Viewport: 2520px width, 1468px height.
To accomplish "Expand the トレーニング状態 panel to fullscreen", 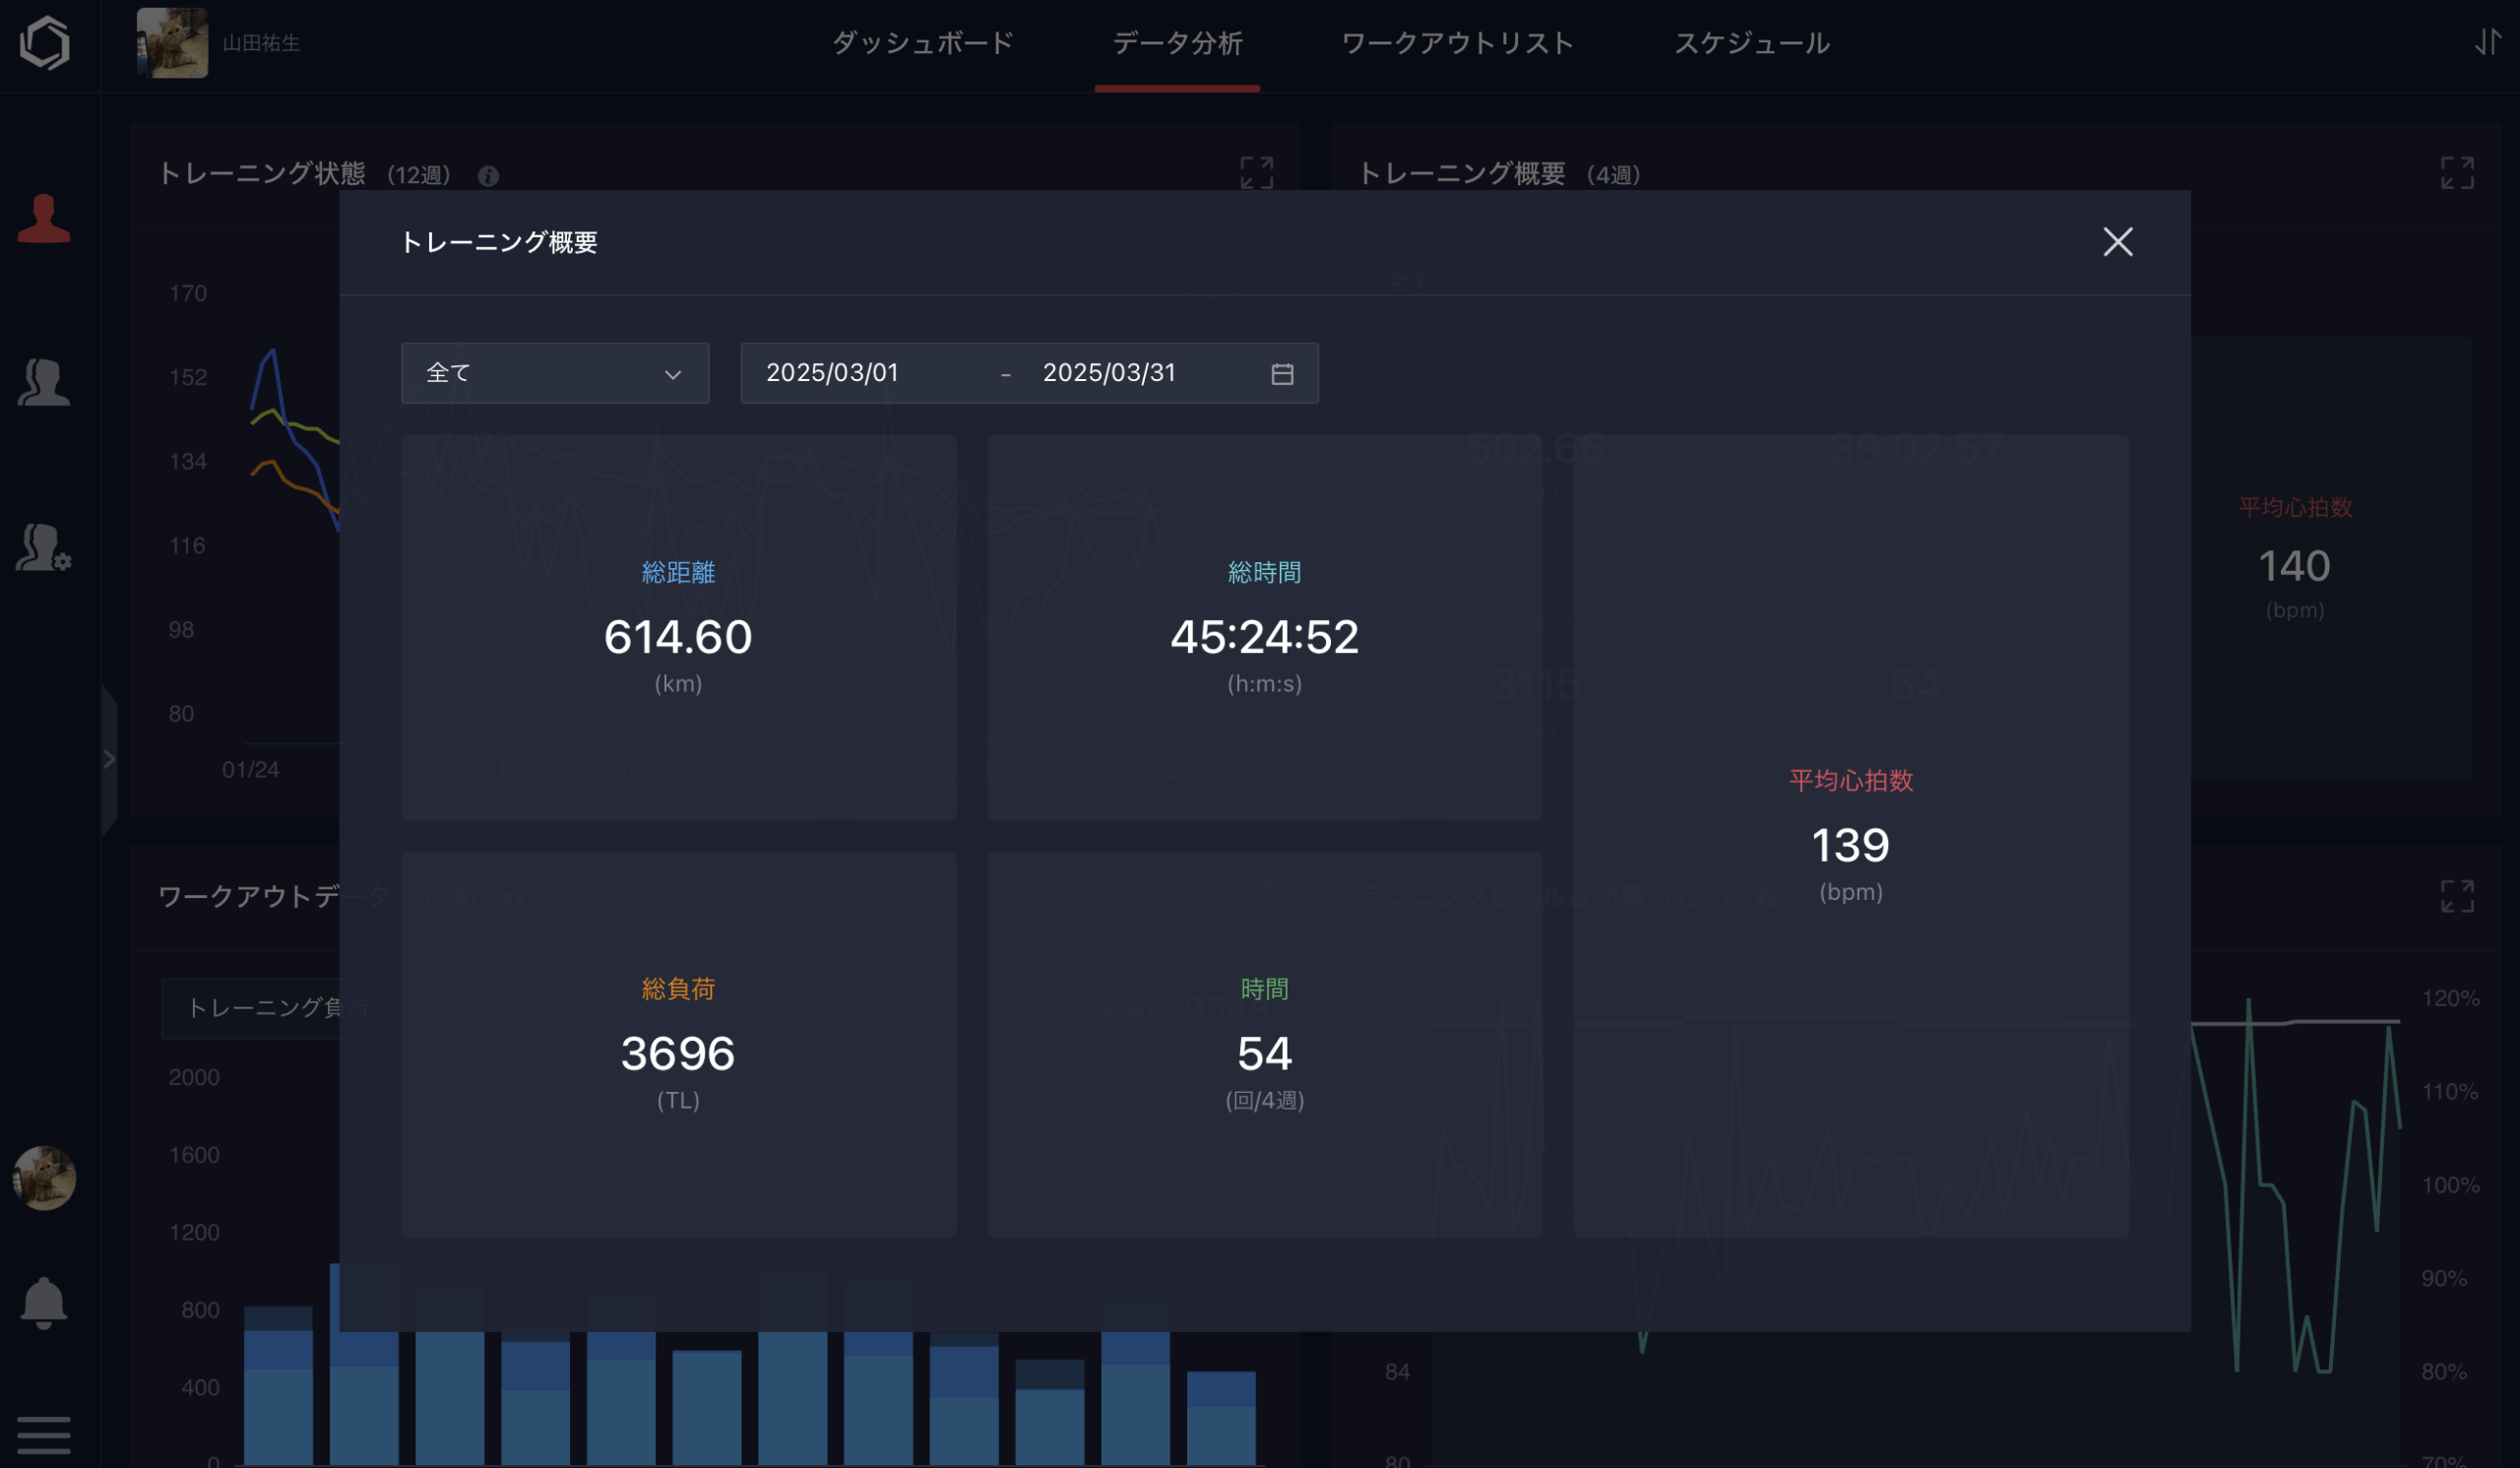I will click(x=1256, y=173).
